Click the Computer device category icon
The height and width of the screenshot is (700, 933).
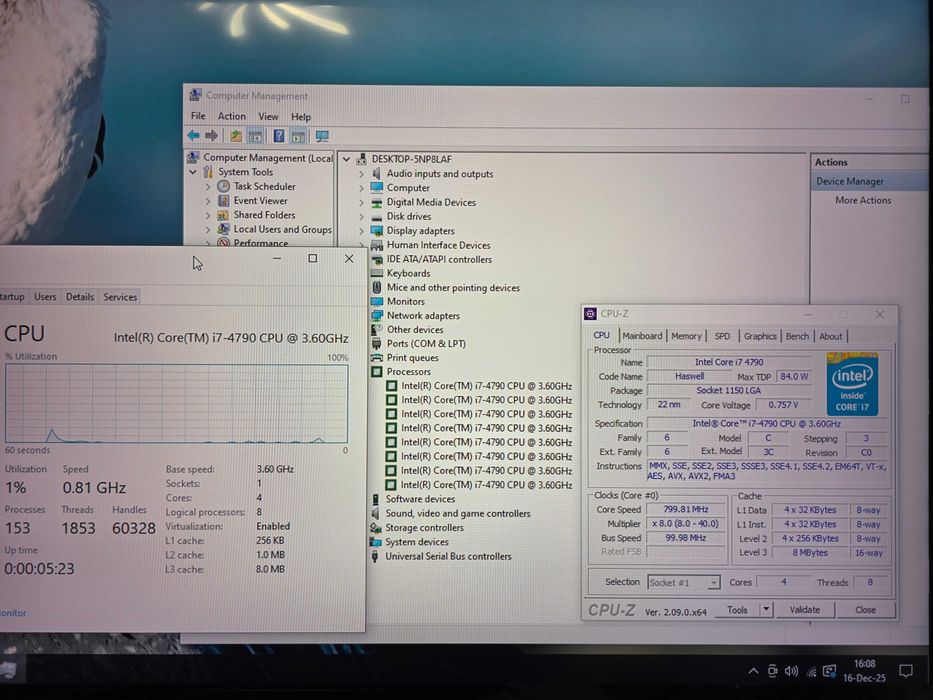(x=377, y=188)
